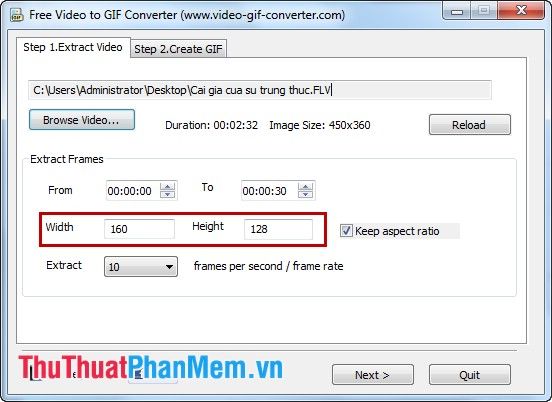Open the frame rate dropdown
Viewport: 552px width, 402px height.
(x=141, y=266)
